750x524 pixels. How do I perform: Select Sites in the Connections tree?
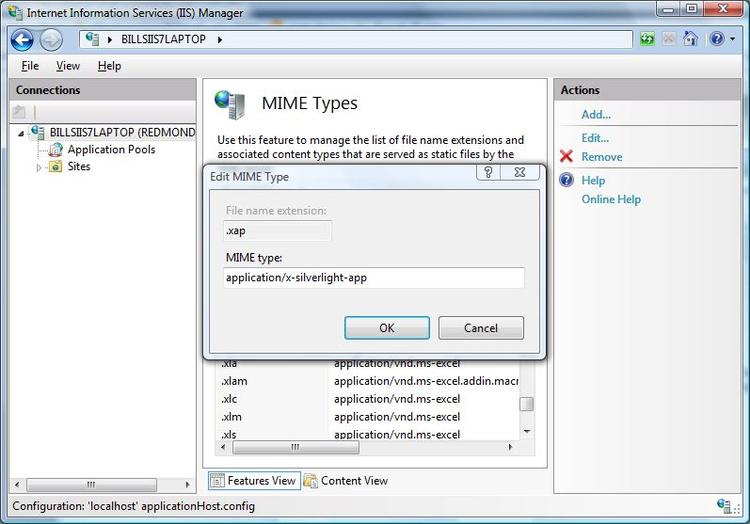[79, 166]
